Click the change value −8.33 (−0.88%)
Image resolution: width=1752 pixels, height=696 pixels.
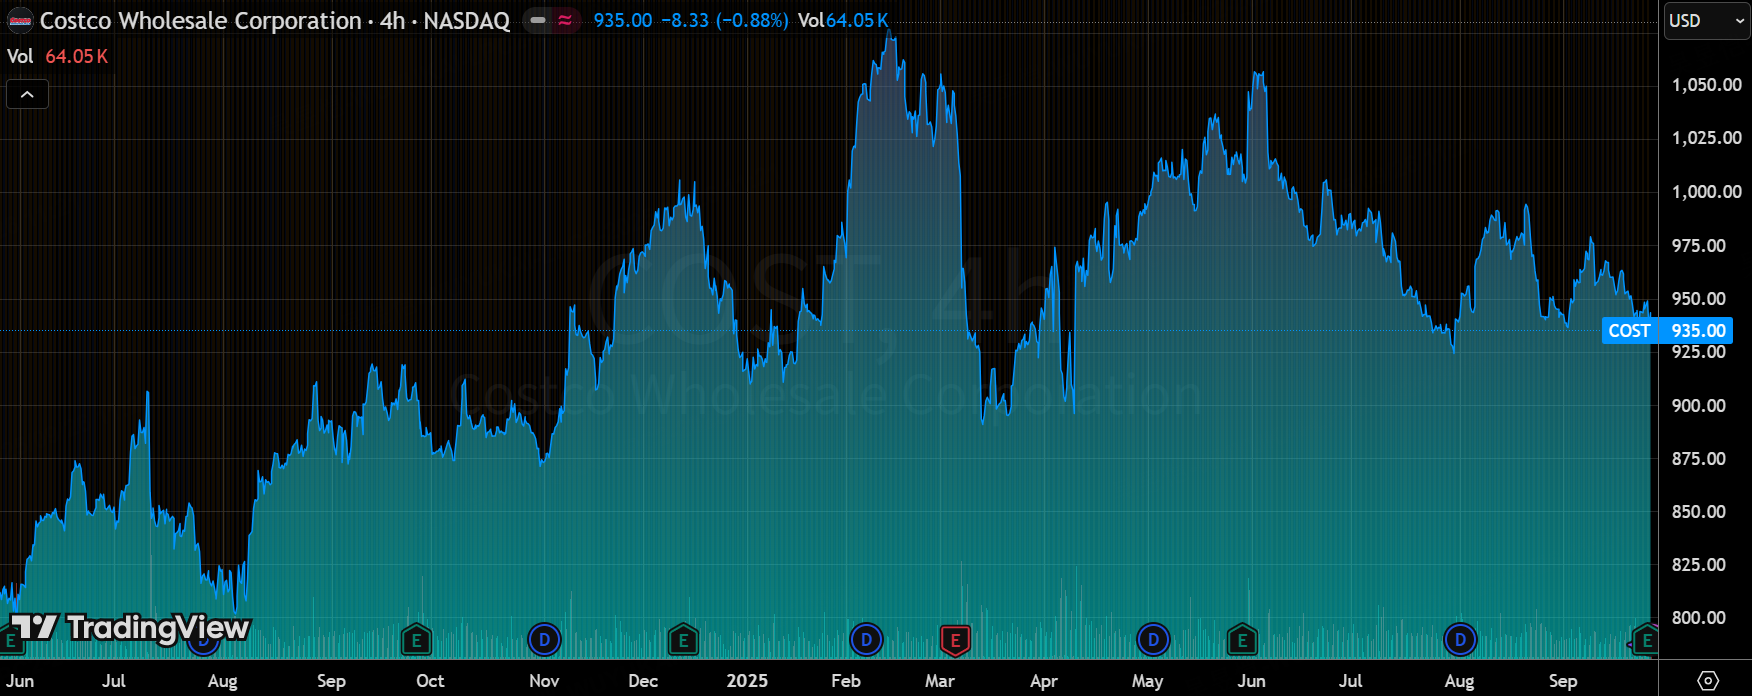coord(724,20)
